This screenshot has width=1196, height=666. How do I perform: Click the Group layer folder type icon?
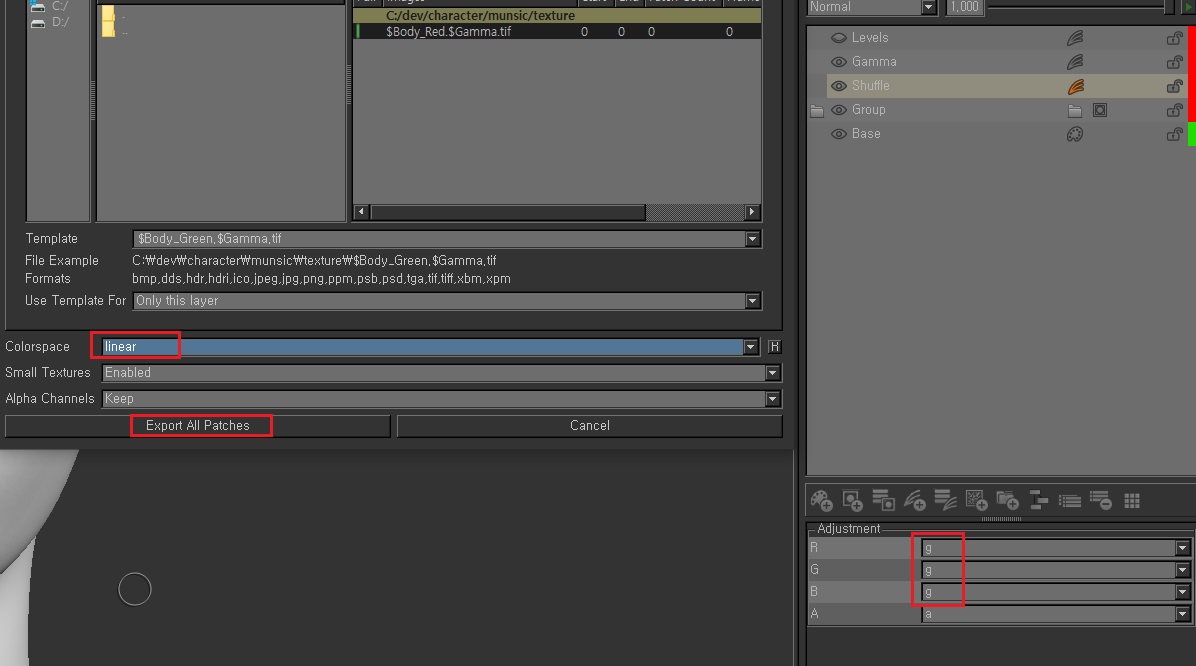(x=1075, y=111)
